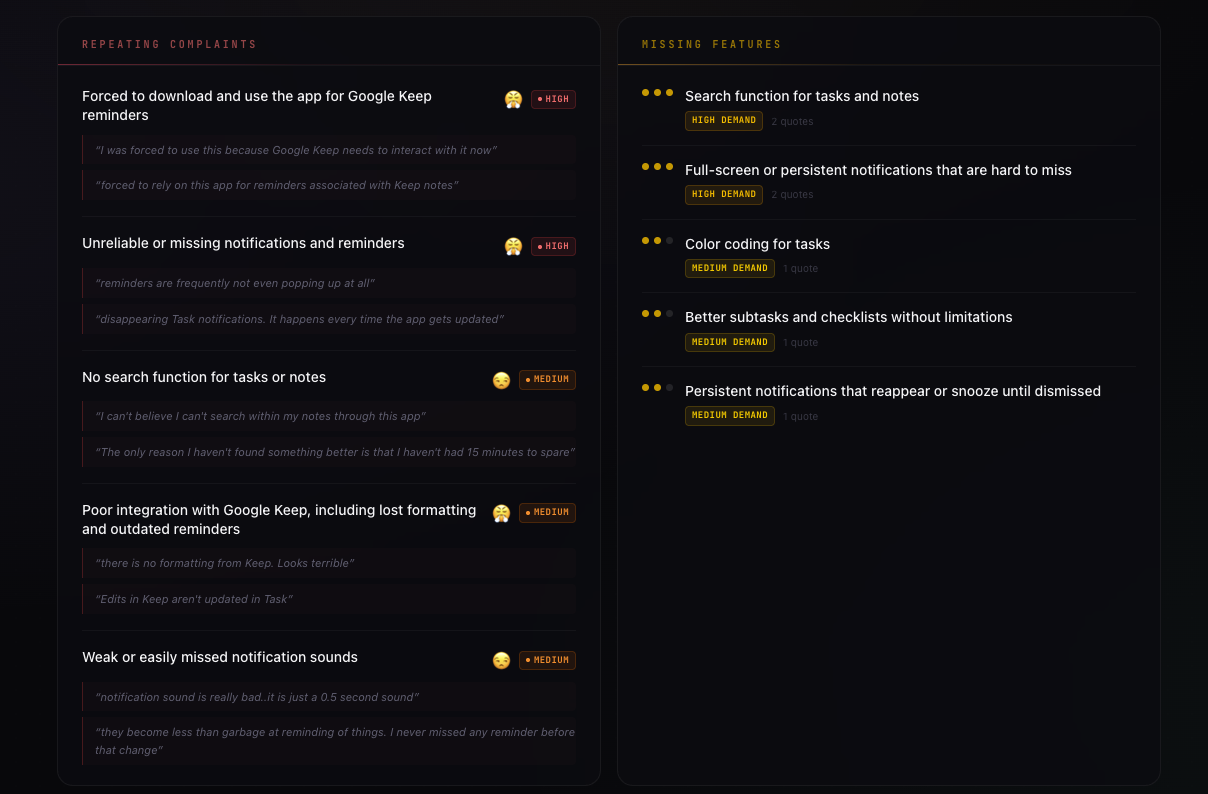The height and width of the screenshot is (794, 1208).
Task: Click emoji beside Google Keep reminders complaint
Action: [x=513, y=99]
